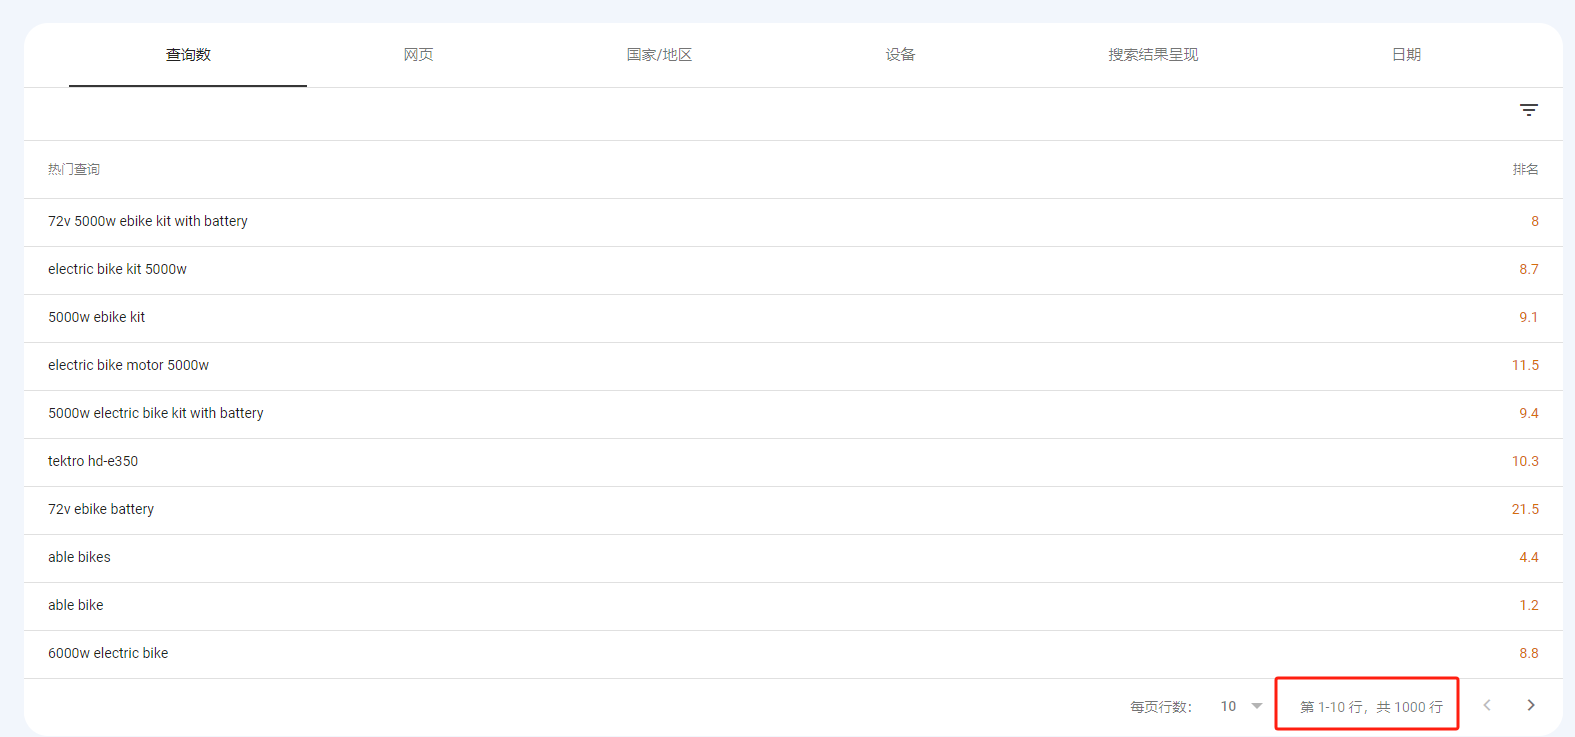Expand the rows per page dropdown
Screen dimensions: 1575x737
point(1241,706)
